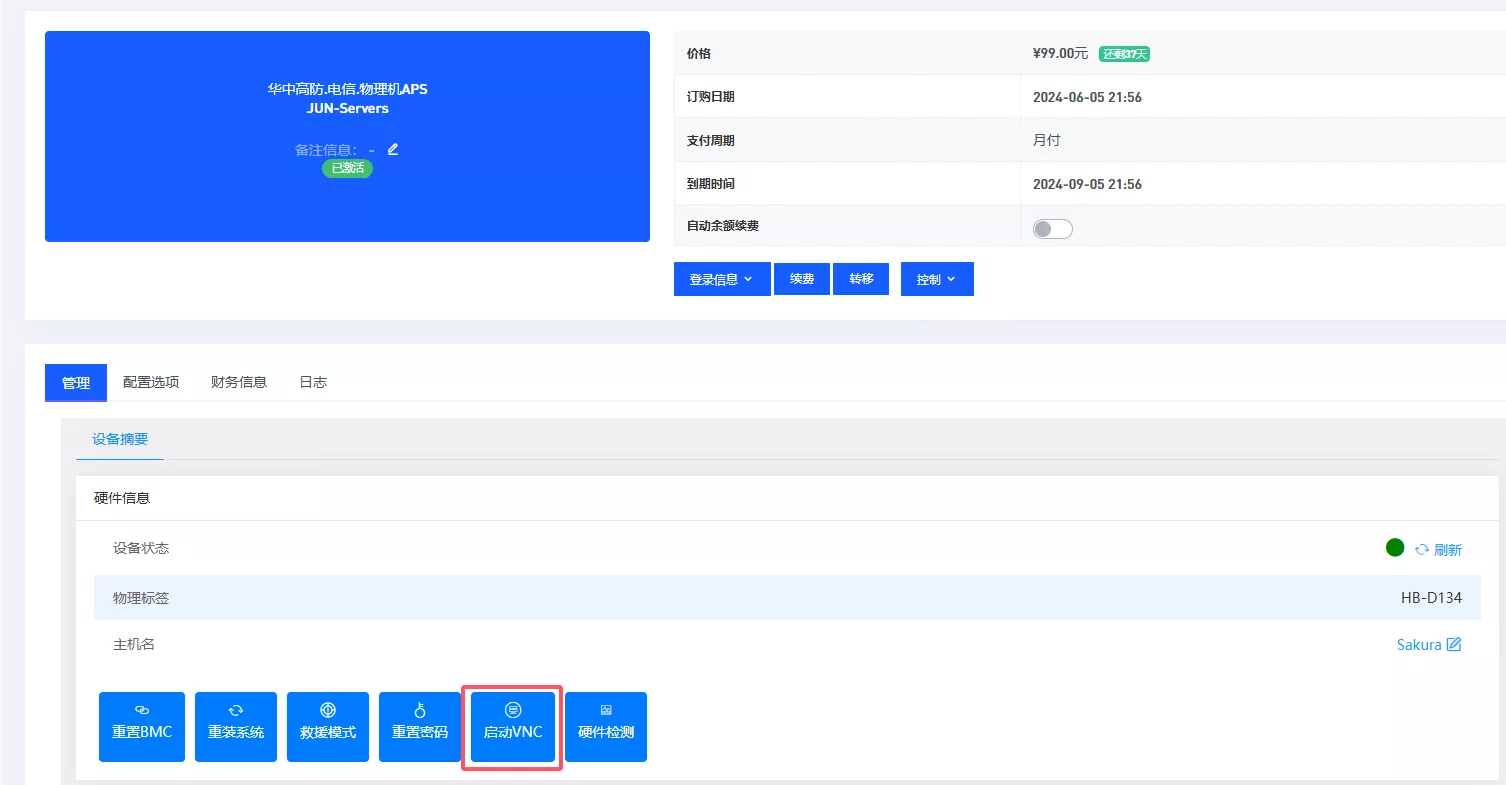Screen dimensions: 1506x785
Task: Click the 重装系统 reinstall icon button
Action: click(x=236, y=726)
